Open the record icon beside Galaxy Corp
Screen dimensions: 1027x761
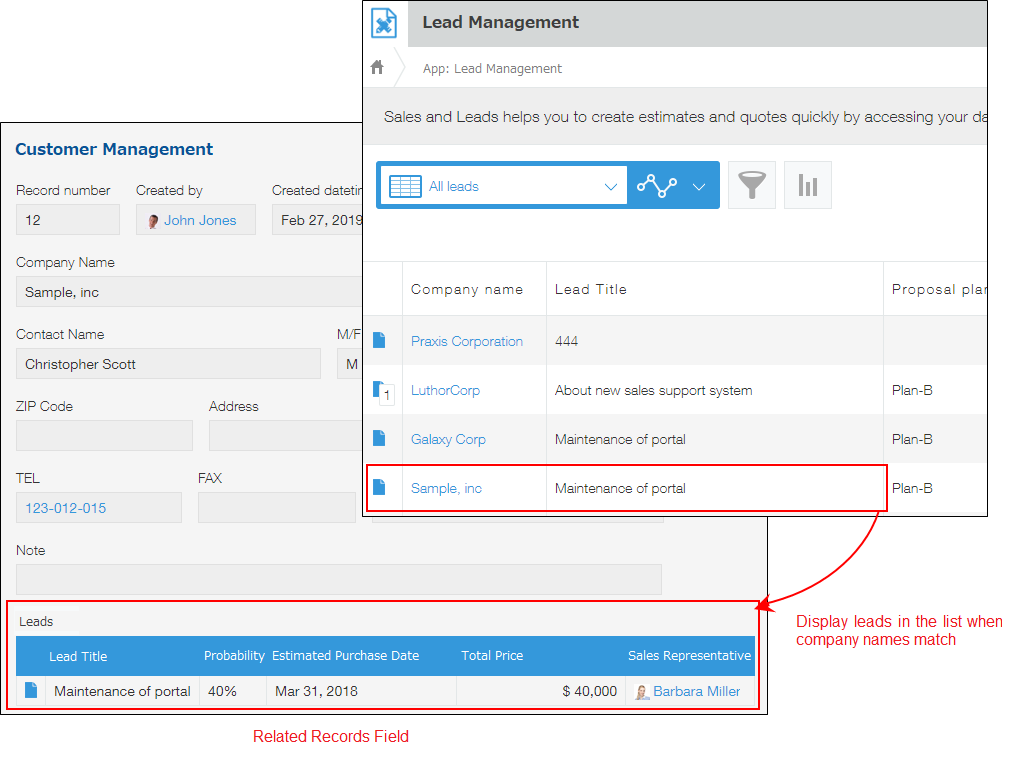pyautogui.click(x=381, y=438)
